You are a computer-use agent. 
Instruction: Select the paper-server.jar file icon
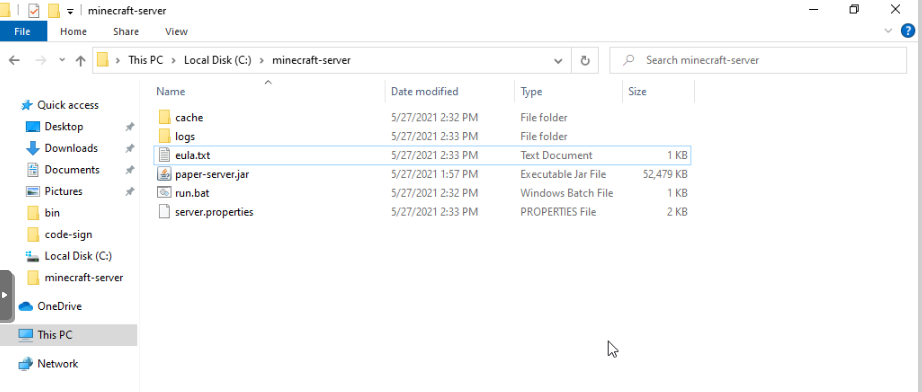point(164,174)
